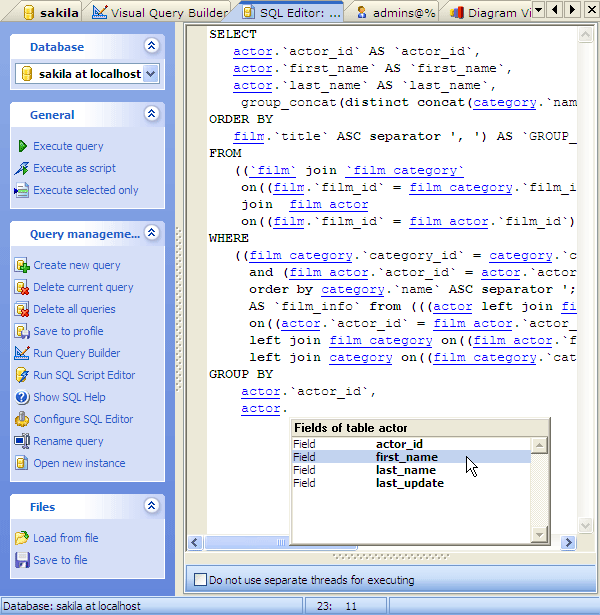
Task: Click the Execute query link
Action: [x=68, y=146]
